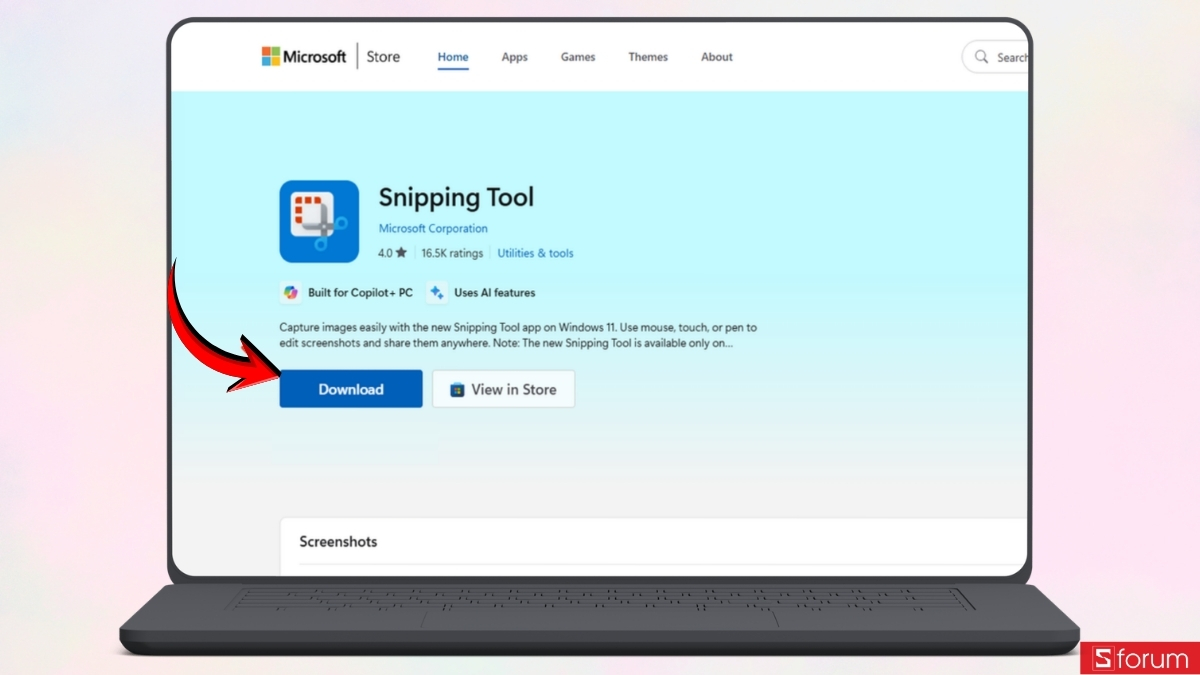Click the AI sparkle icon

(x=436, y=293)
